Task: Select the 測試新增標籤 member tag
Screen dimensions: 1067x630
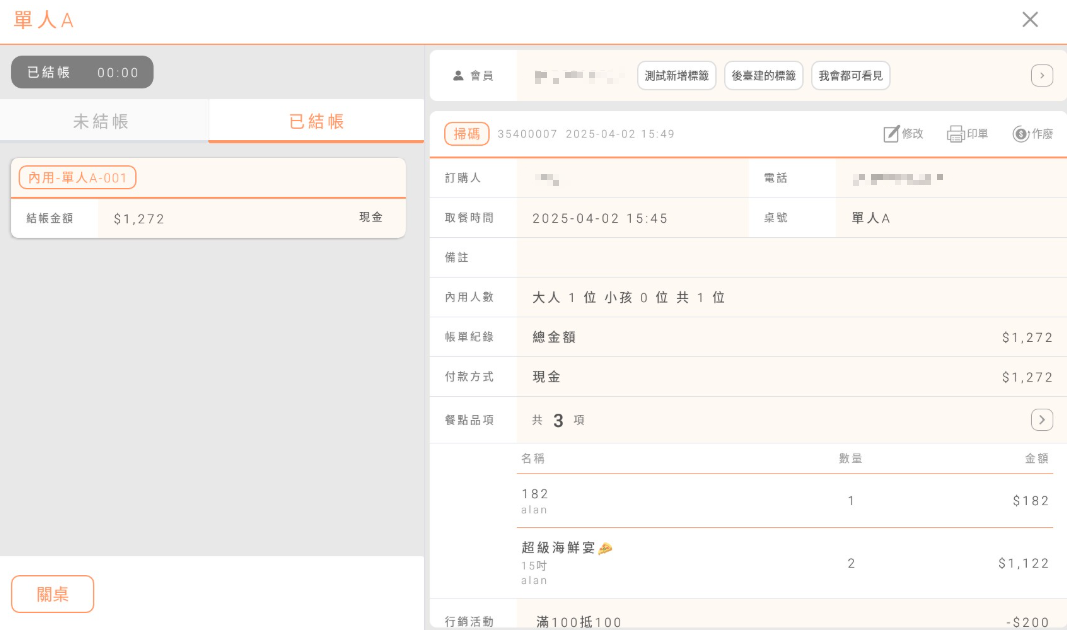Action: pyautogui.click(x=676, y=76)
